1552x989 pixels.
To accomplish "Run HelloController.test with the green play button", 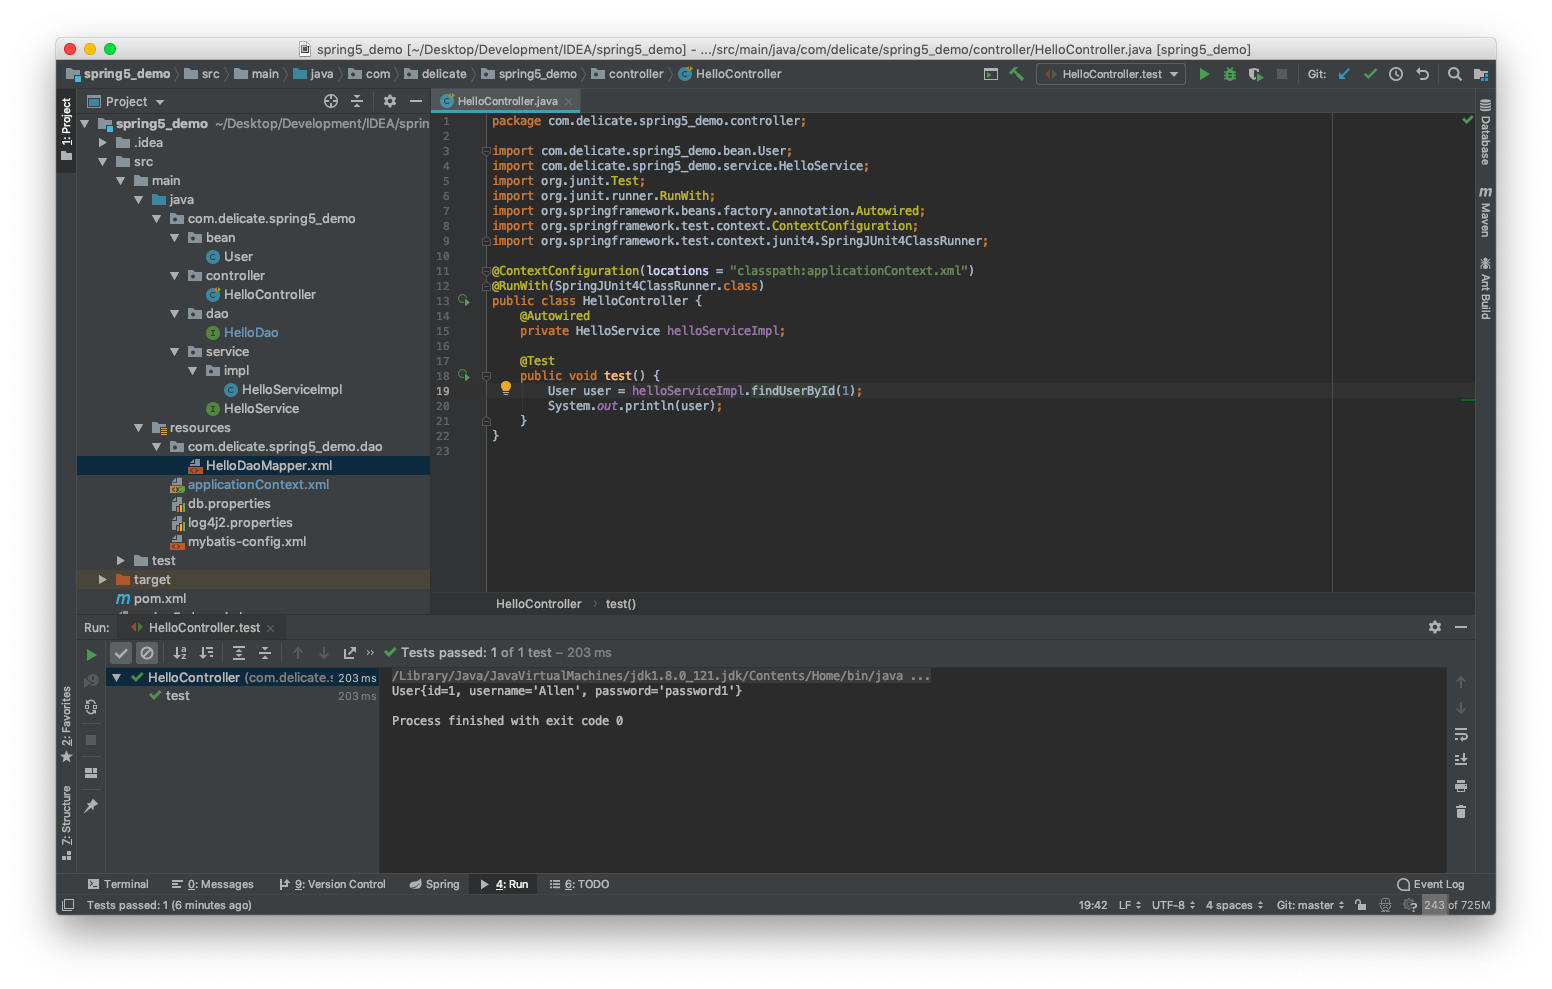I will click(1204, 74).
